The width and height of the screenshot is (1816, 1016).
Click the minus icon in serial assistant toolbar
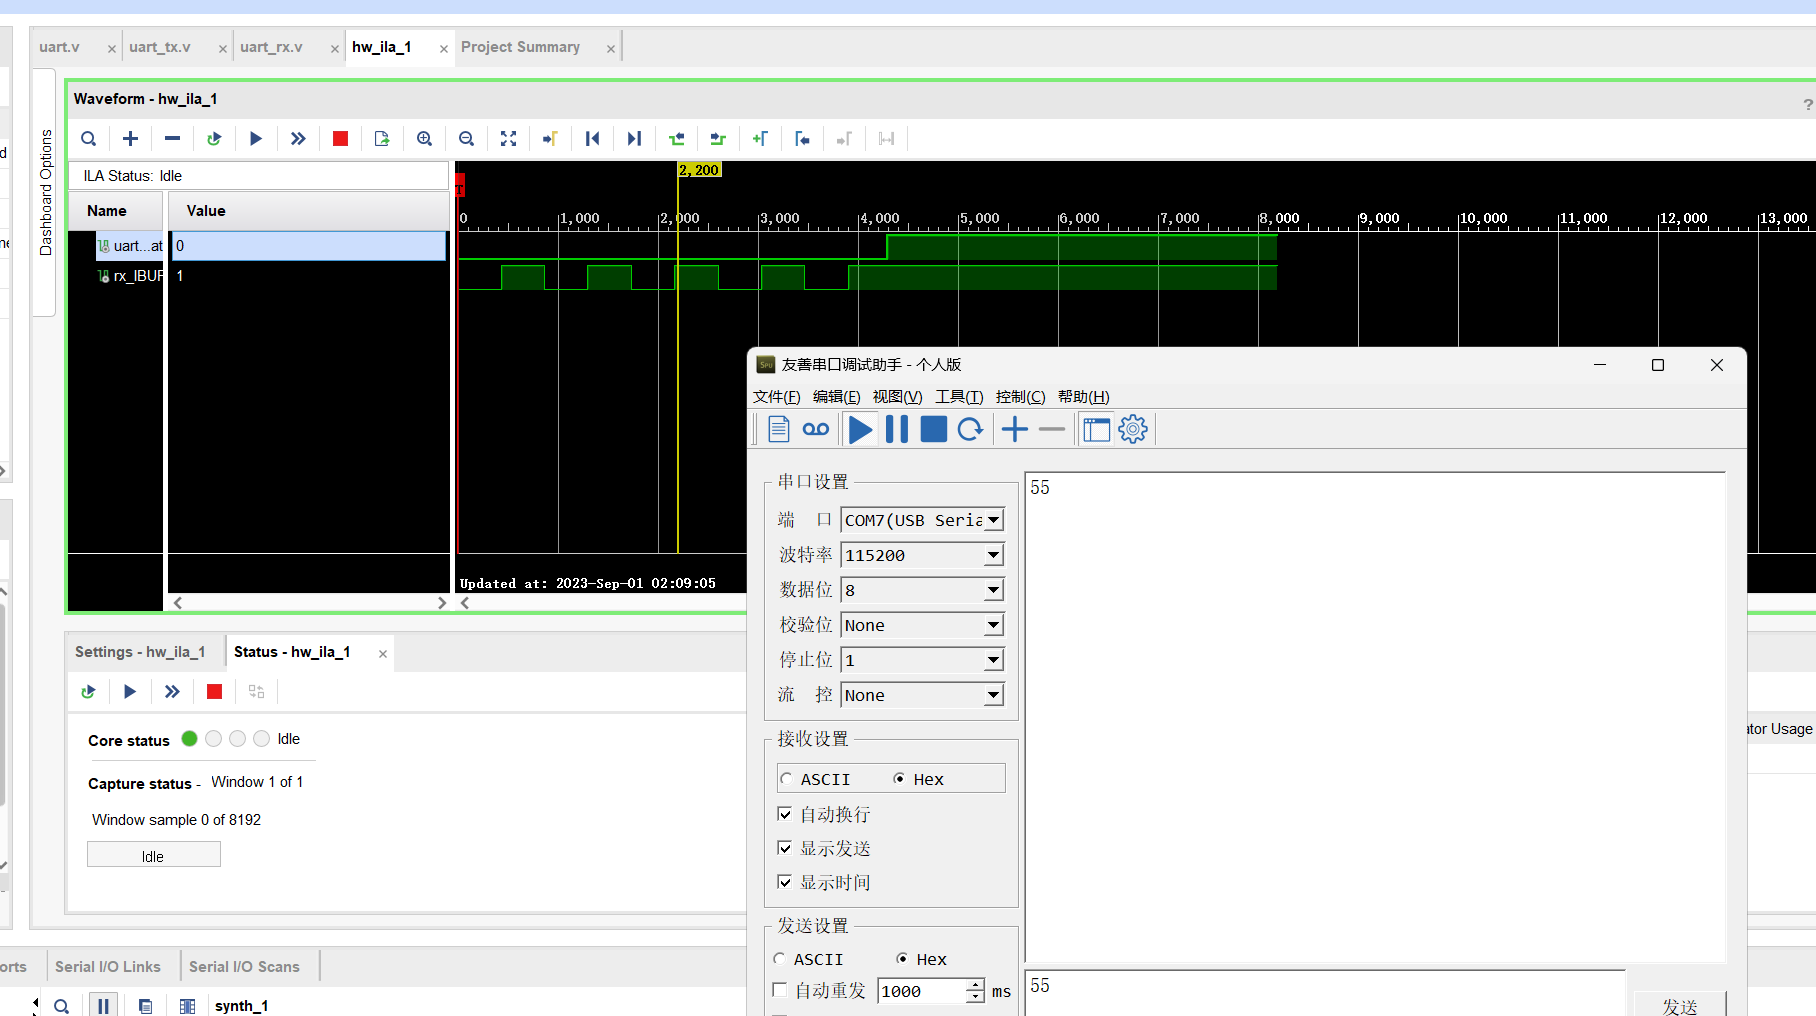[x=1052, y=429]
